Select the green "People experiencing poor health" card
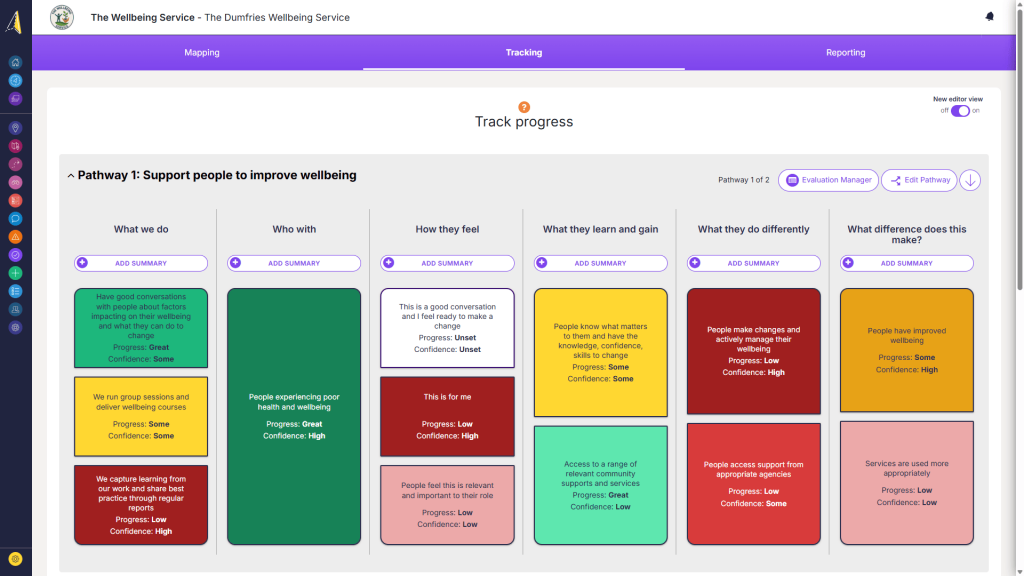The width and height of the screenshot is (1024, 576). click(294, 416)
